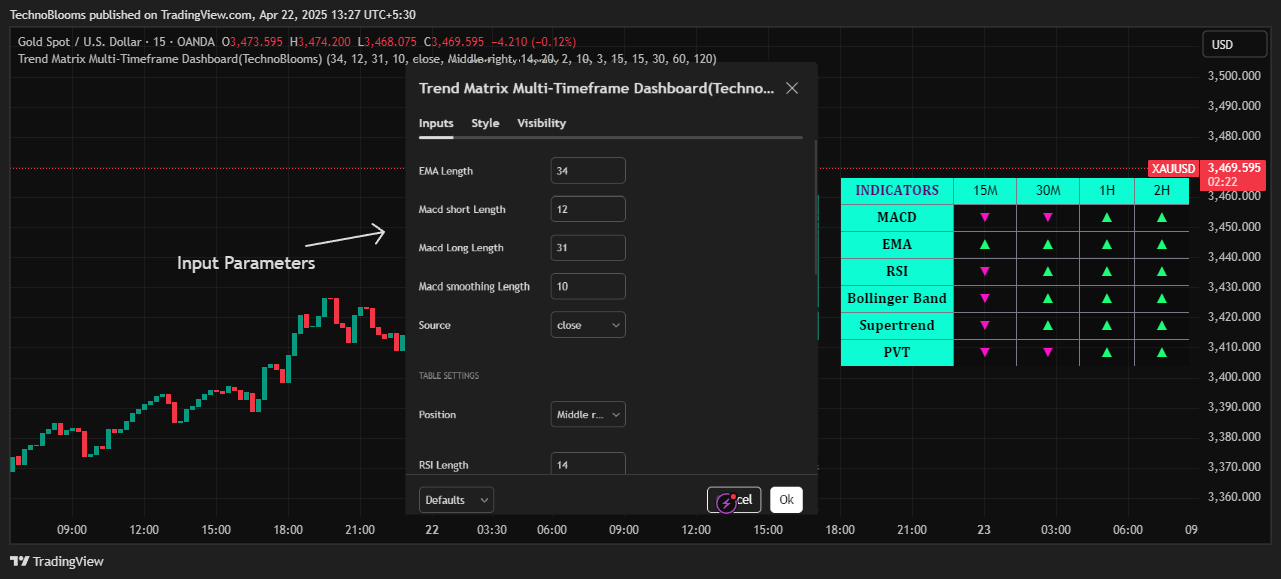Click the Macd Long Length field
This screenshot has width=1281, height=579.
tap(588, 248)
